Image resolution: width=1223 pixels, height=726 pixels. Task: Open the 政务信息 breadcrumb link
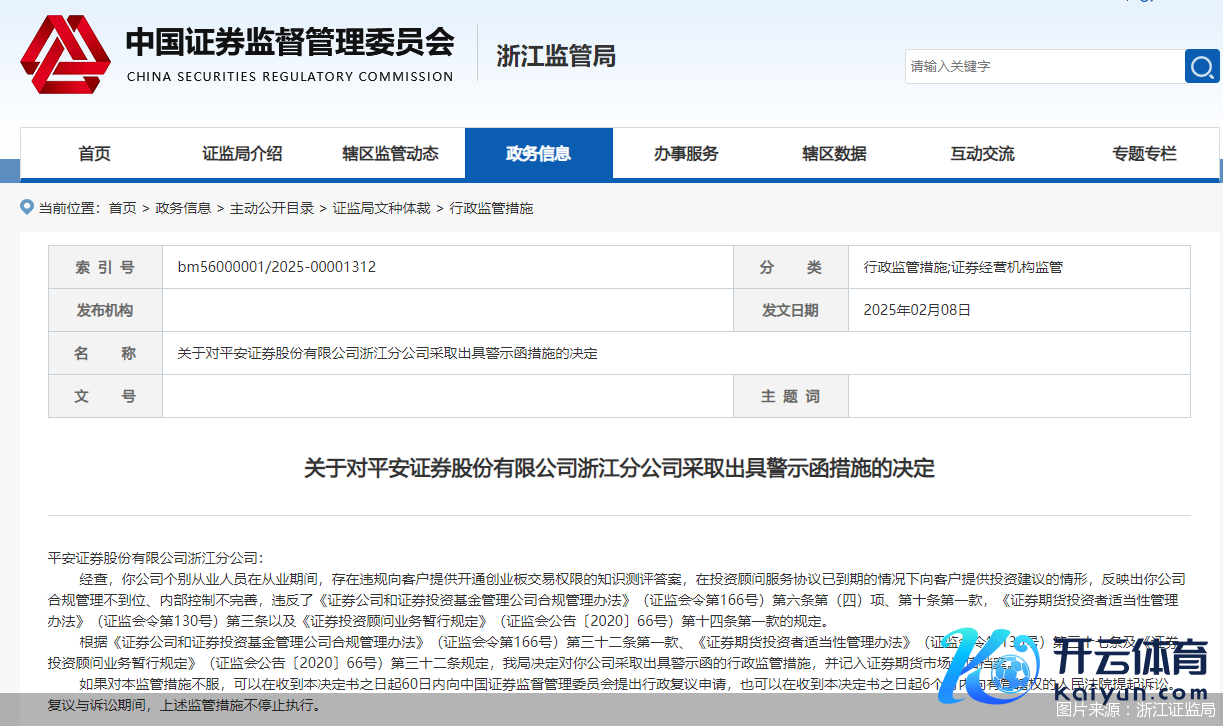tap(183, 207)
